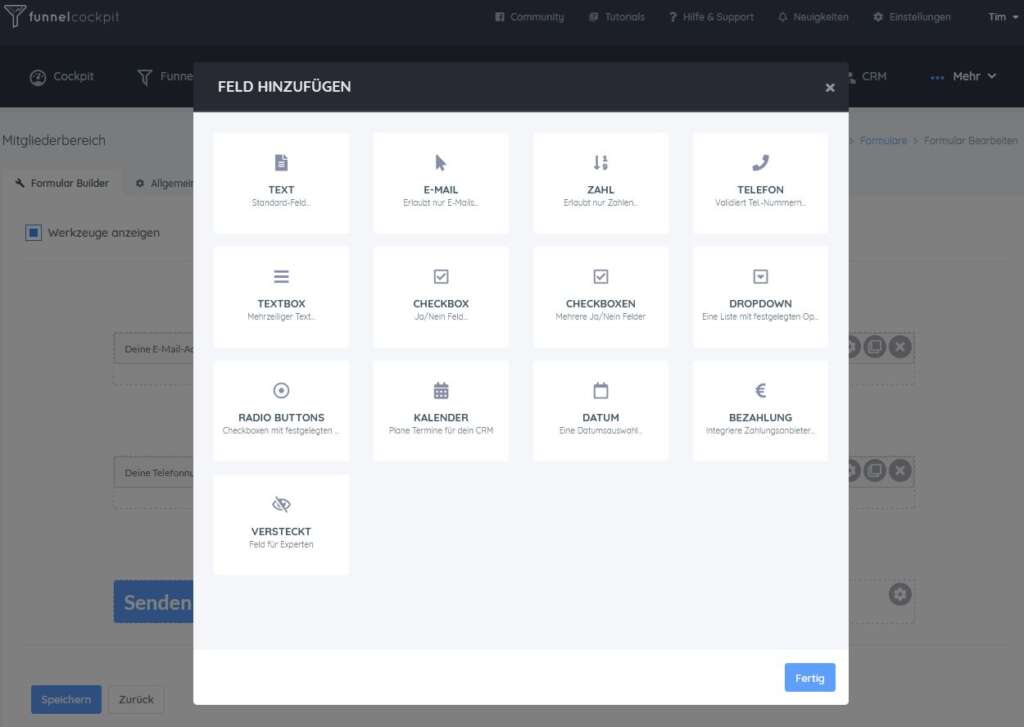
Task: Click the 'Plane Termine für dein CRM' text
Action: coord(441,430)
